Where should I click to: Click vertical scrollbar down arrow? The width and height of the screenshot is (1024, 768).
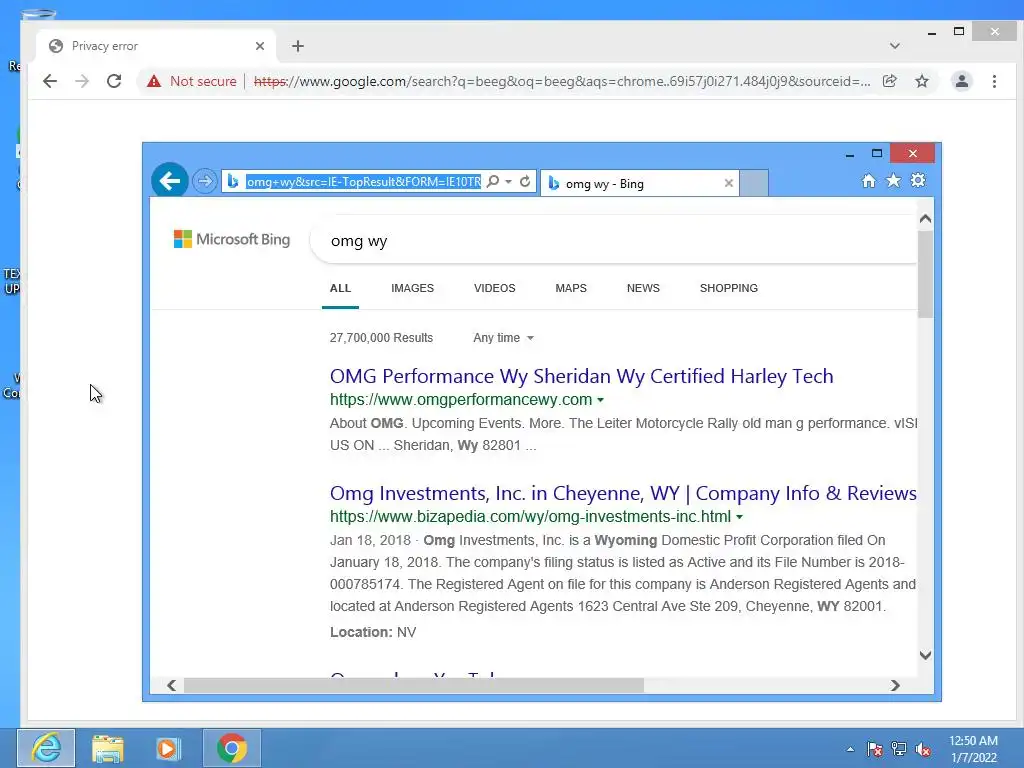925,655
